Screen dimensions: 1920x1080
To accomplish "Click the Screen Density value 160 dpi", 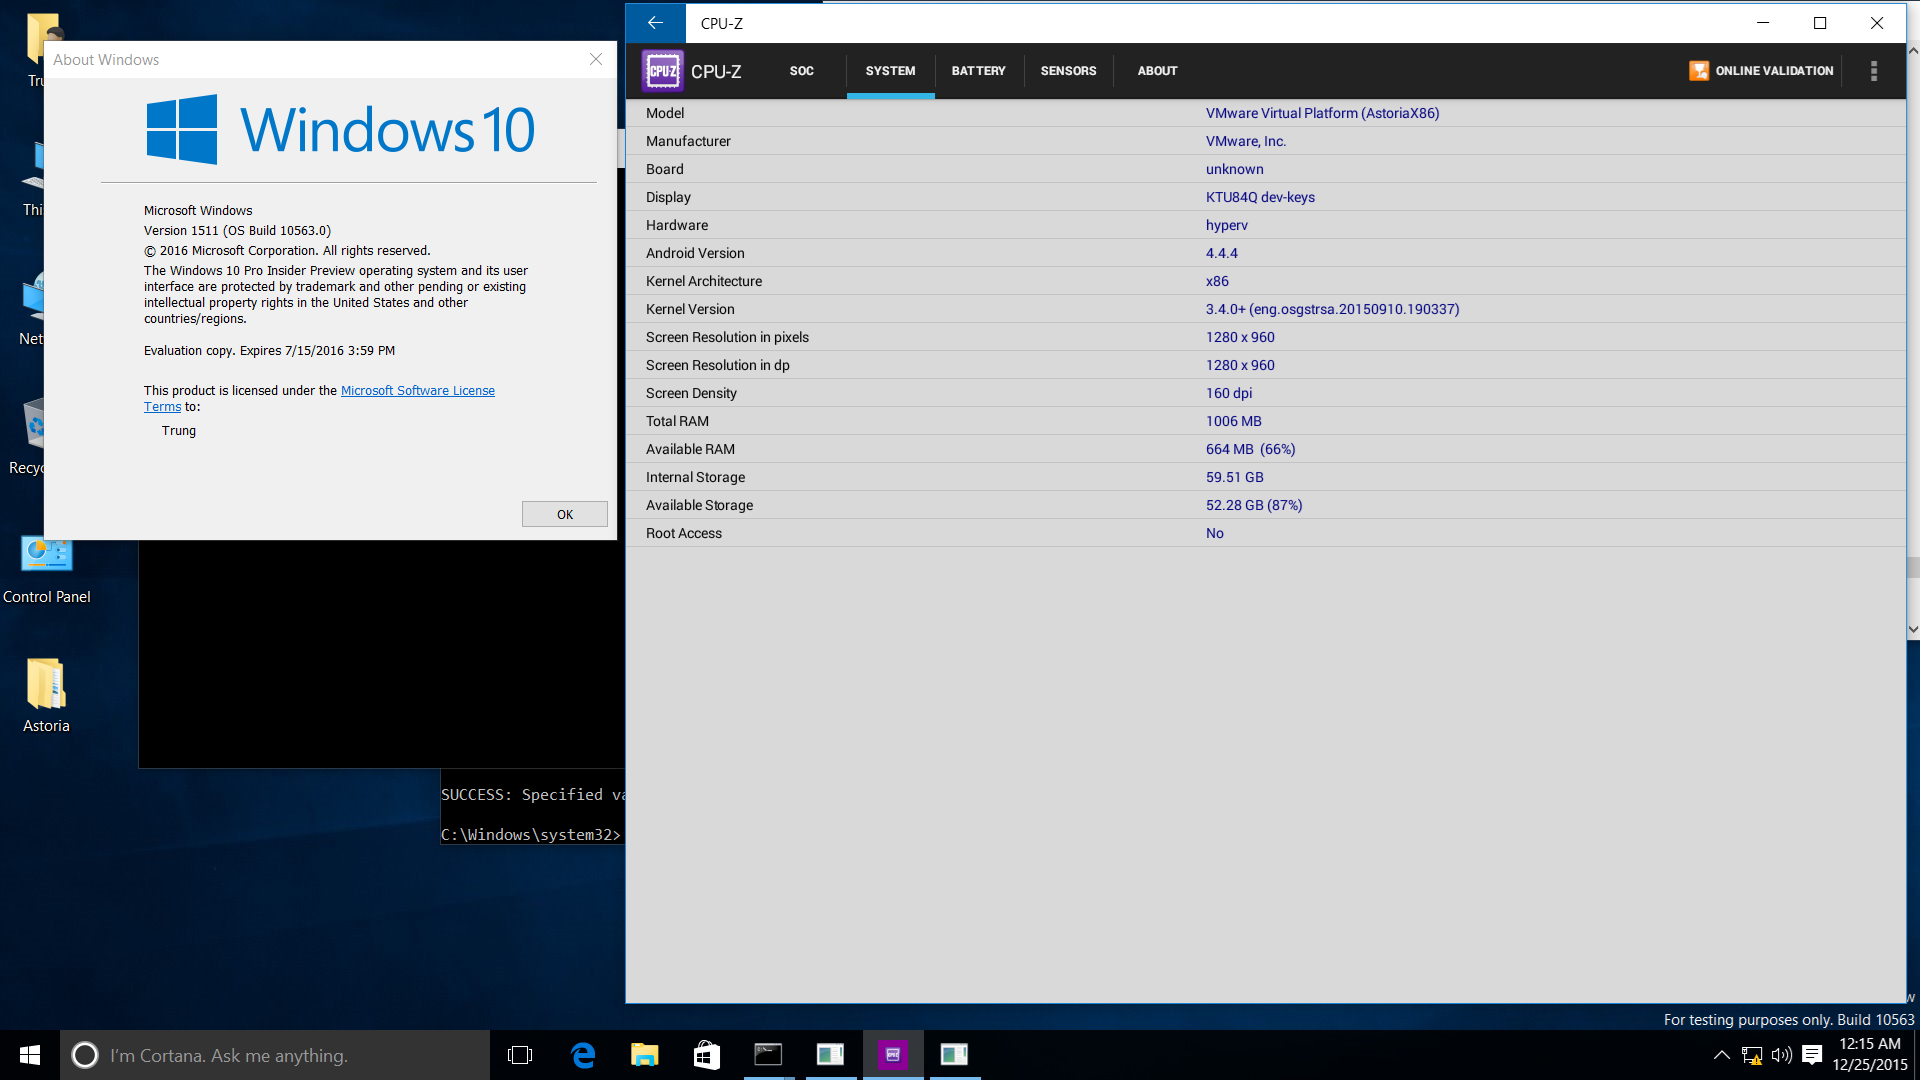I will pyautogui.click(x=1229, y=393).
